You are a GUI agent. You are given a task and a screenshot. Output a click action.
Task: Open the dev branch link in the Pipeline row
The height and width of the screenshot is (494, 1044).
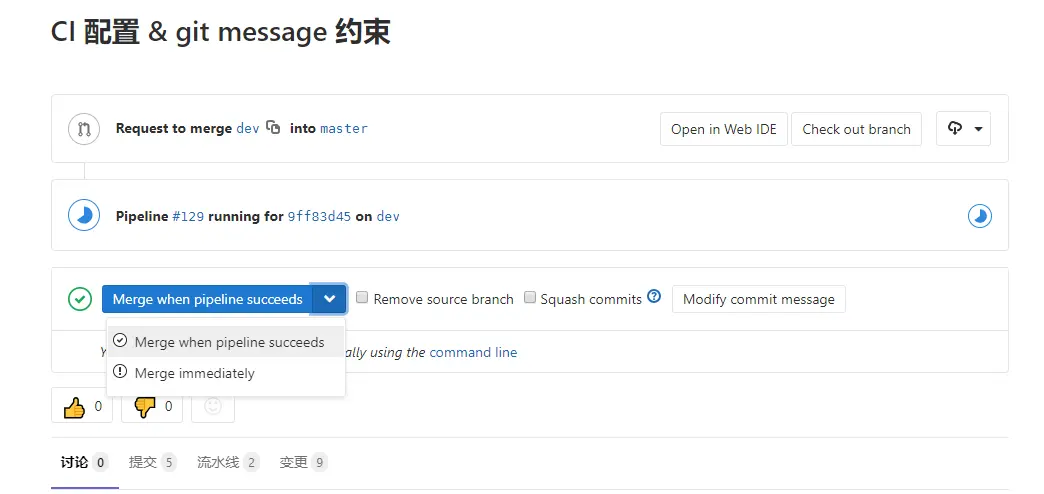coord(388,216)
